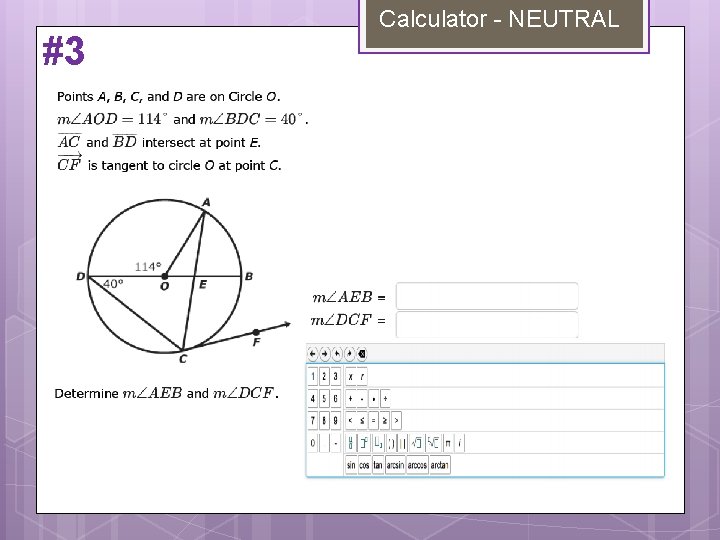Click the arctan function button
Screen dimensions: 720x540
pyautogui.click(x=439, y=465)
